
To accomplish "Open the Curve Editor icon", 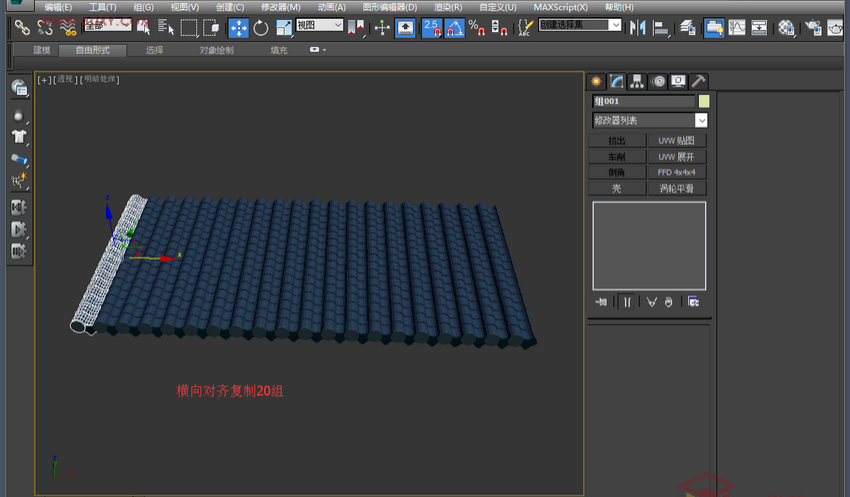I will 737,28.
